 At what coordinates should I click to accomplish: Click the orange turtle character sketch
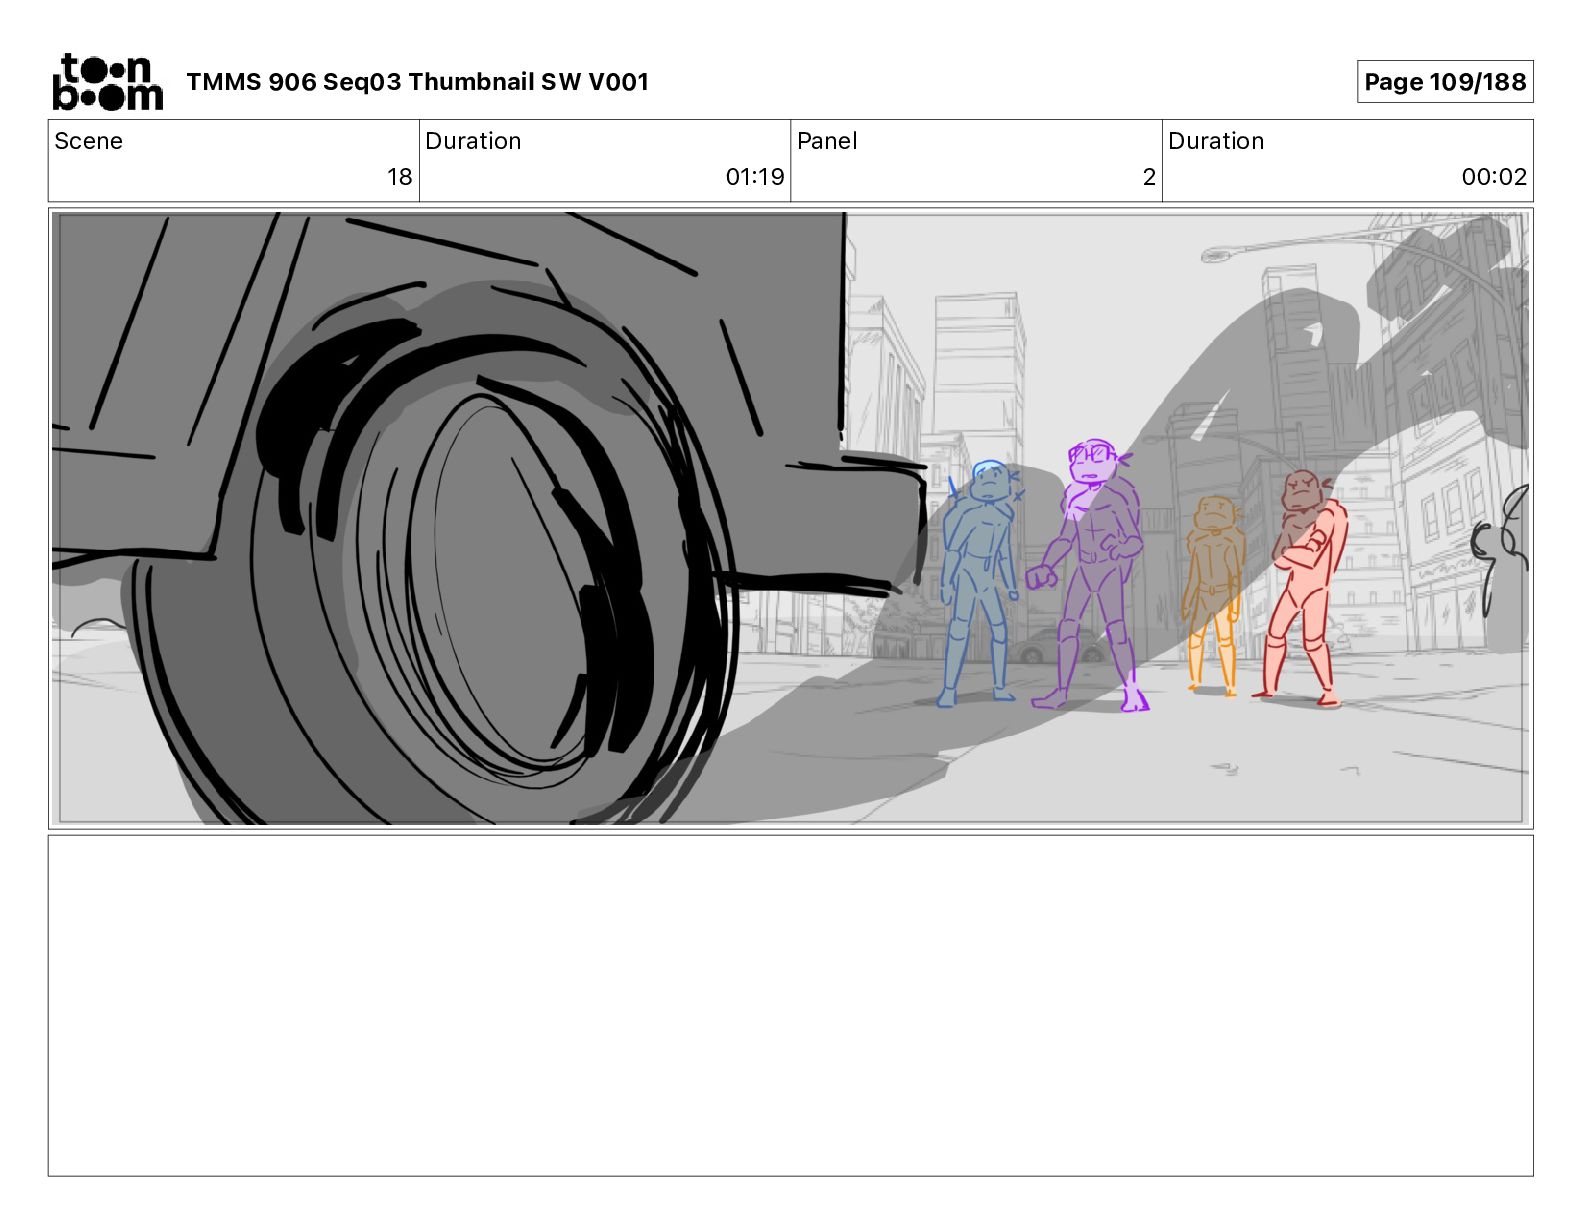point(1213,595)
